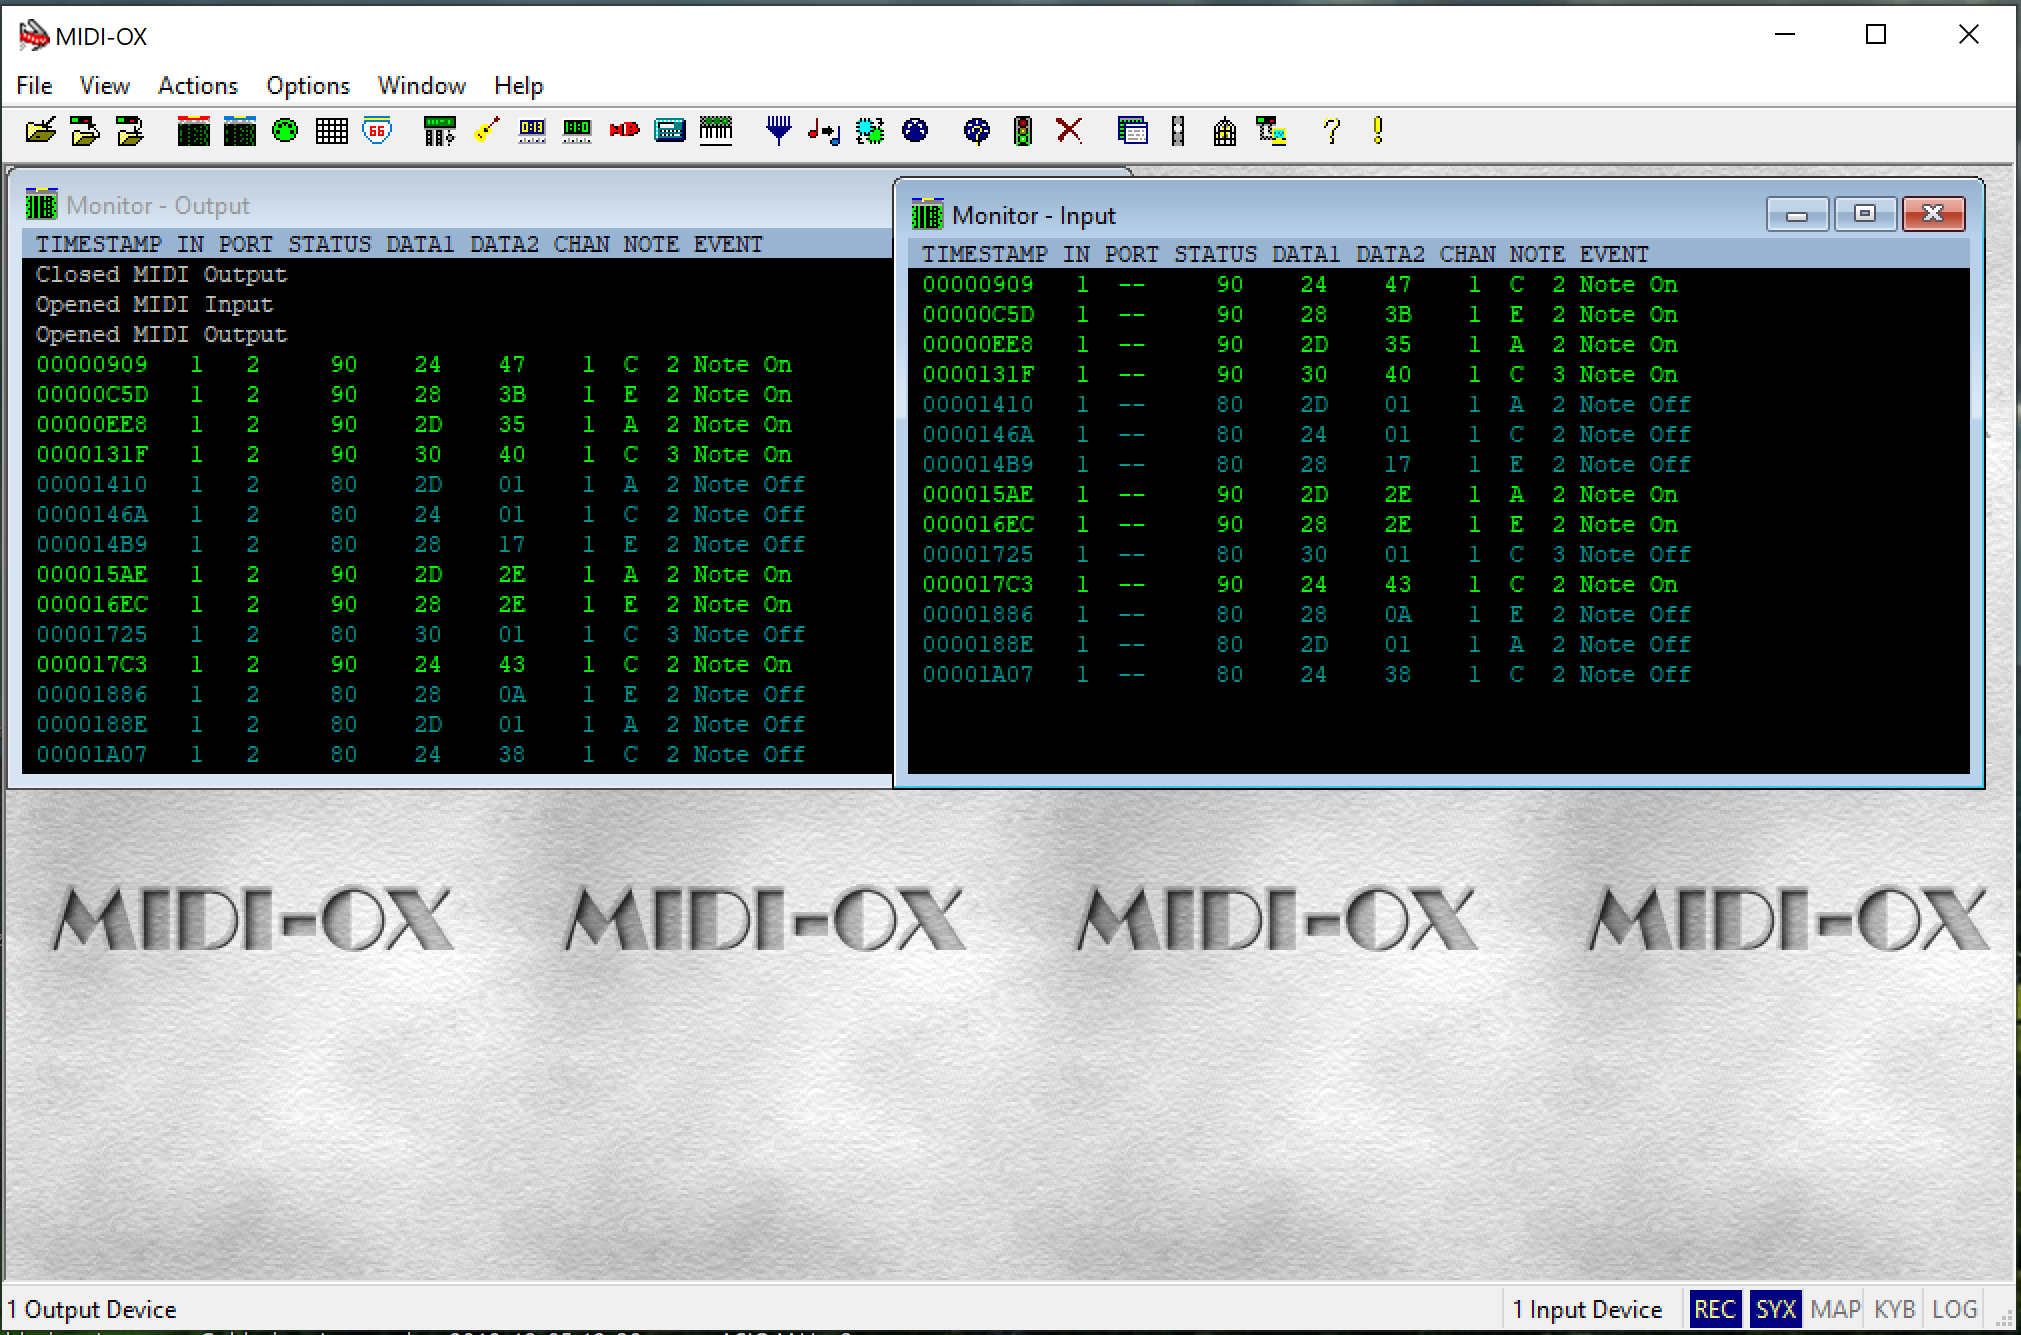Open the grid table toolbar icon
Screen dimensions: 2021x1335
[x=331, y=131]
